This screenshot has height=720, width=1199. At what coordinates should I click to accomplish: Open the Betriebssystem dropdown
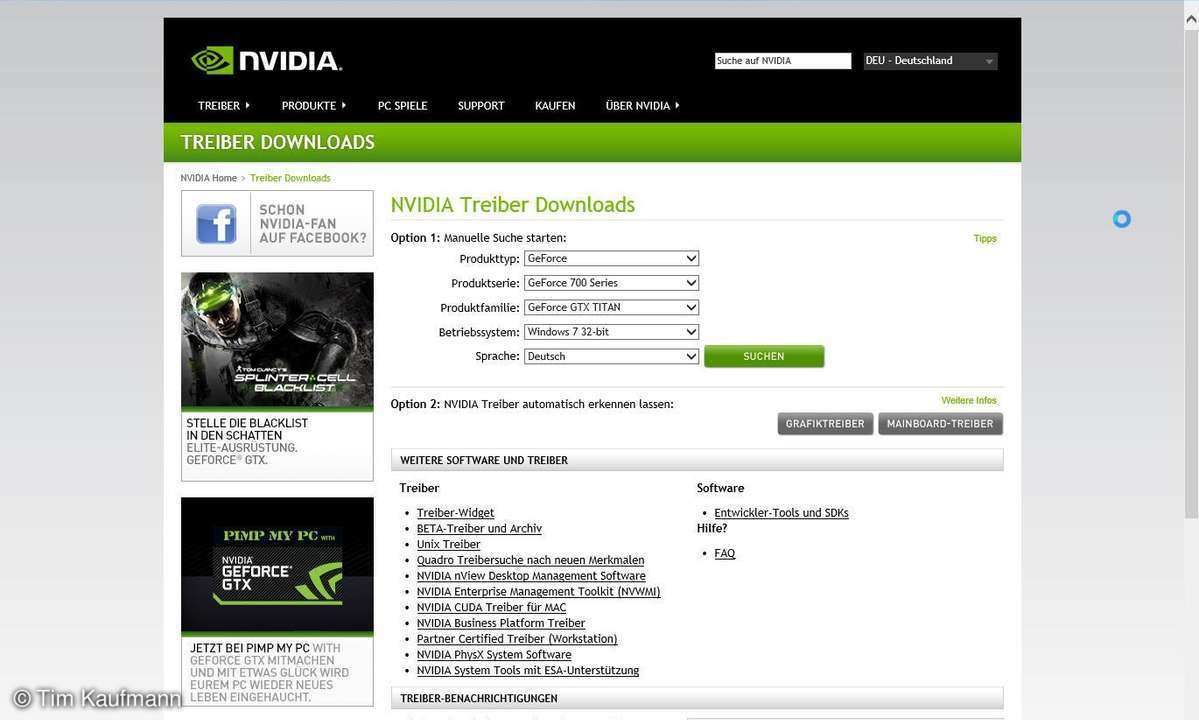(611, 332)
